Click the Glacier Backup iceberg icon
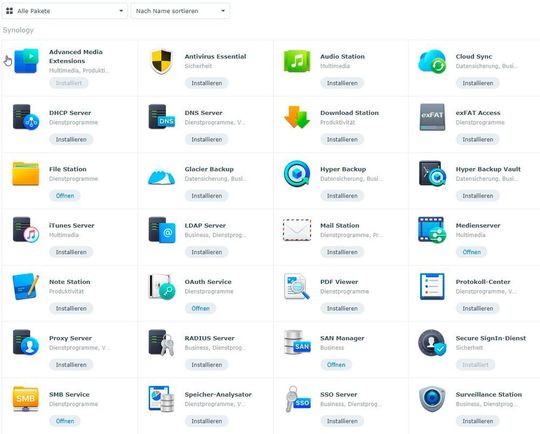Viewport: 540px width, 434px height. point(162,177)
